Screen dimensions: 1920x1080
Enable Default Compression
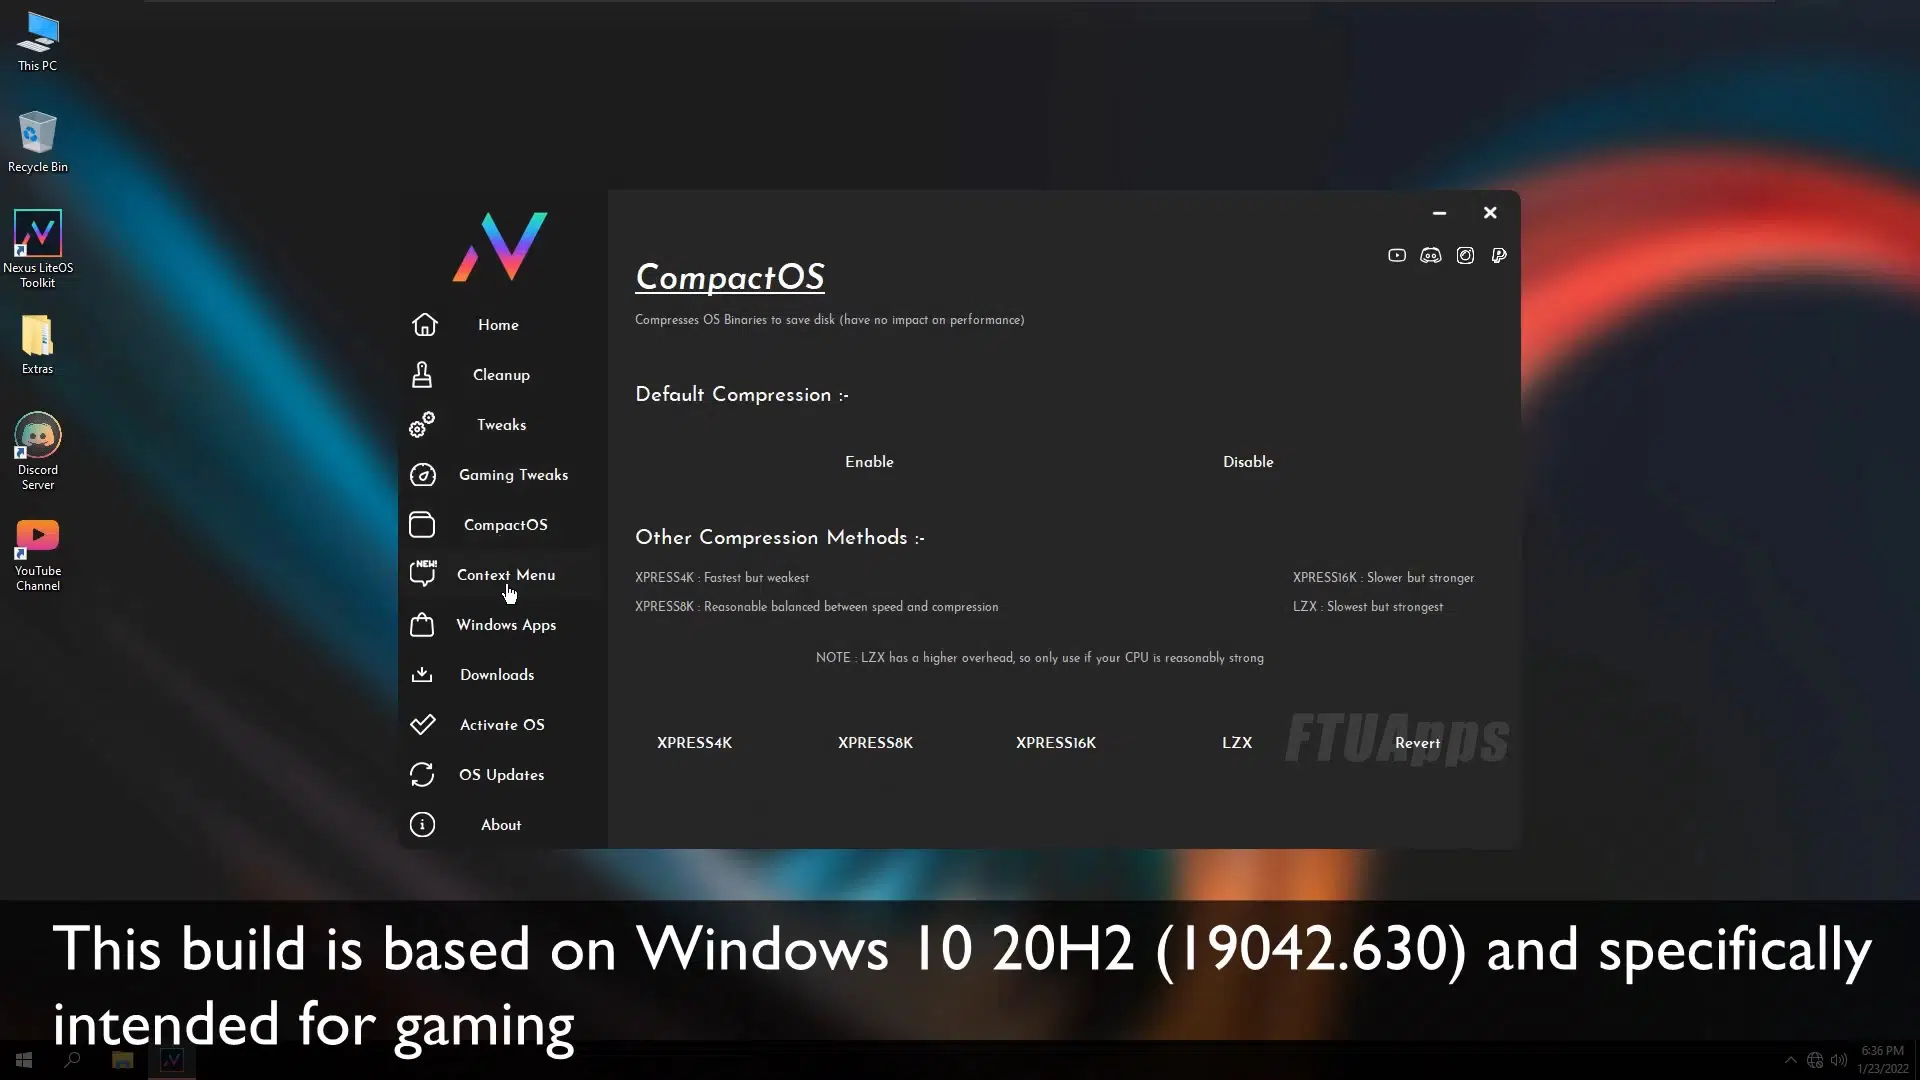(869, 462)
